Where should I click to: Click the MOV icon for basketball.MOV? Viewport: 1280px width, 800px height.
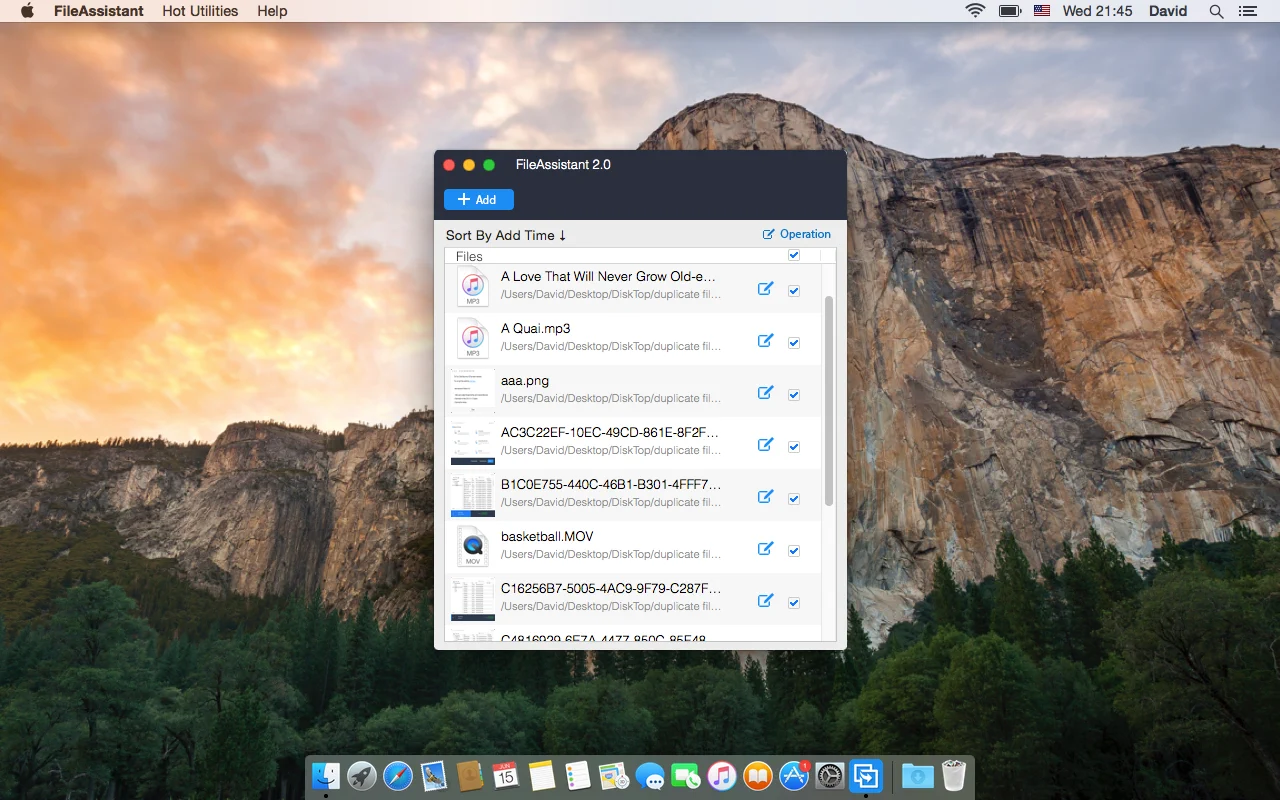point(472,546)
